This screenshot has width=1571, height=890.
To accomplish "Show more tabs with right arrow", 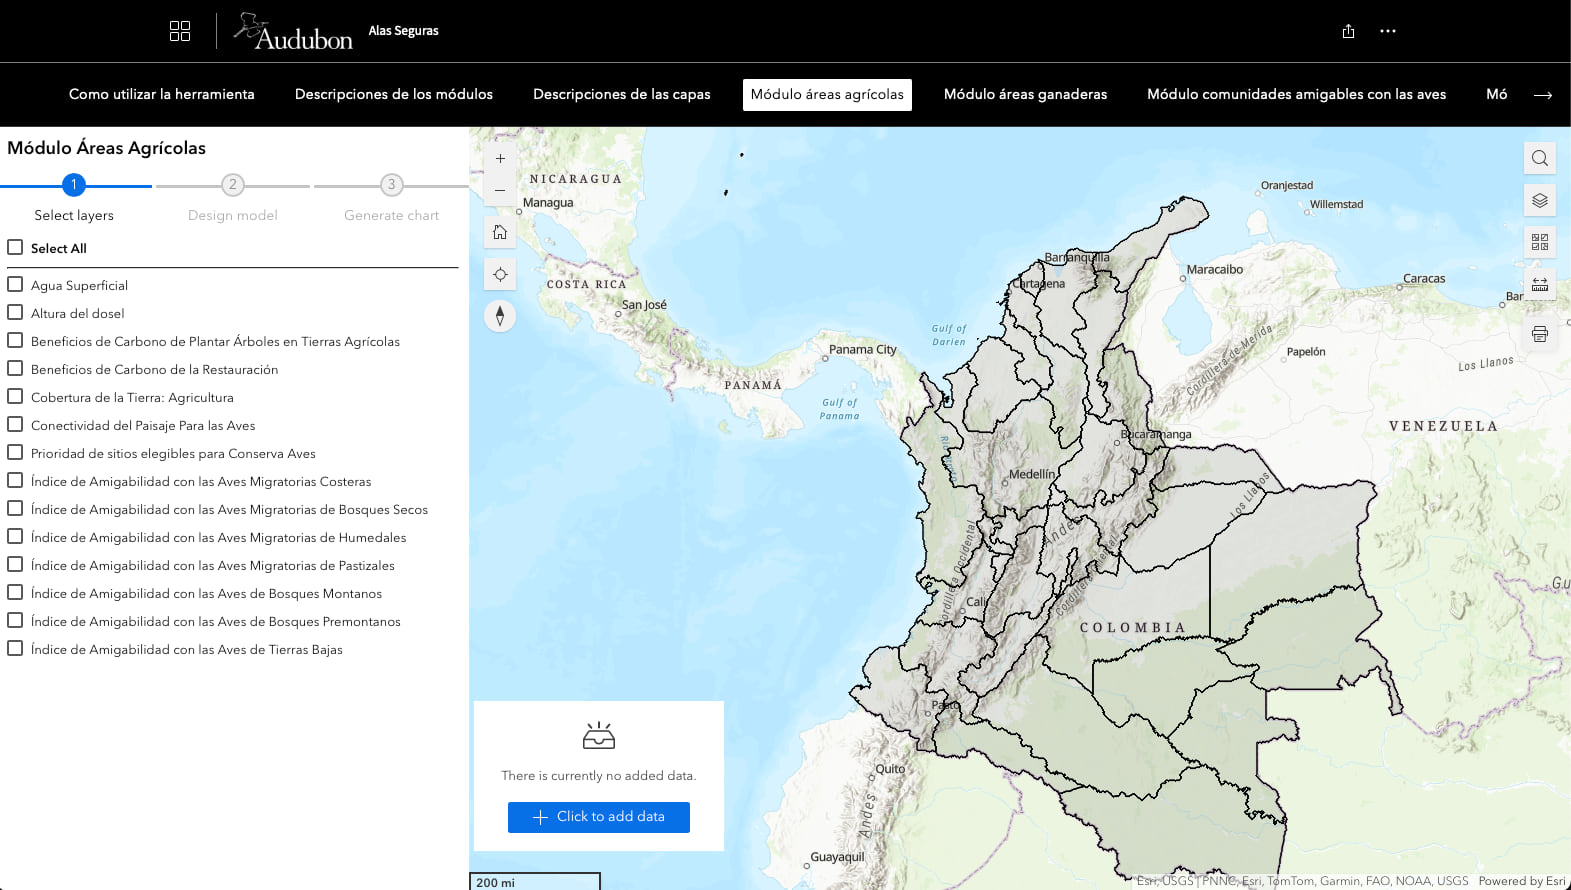I will point(1543,95).
